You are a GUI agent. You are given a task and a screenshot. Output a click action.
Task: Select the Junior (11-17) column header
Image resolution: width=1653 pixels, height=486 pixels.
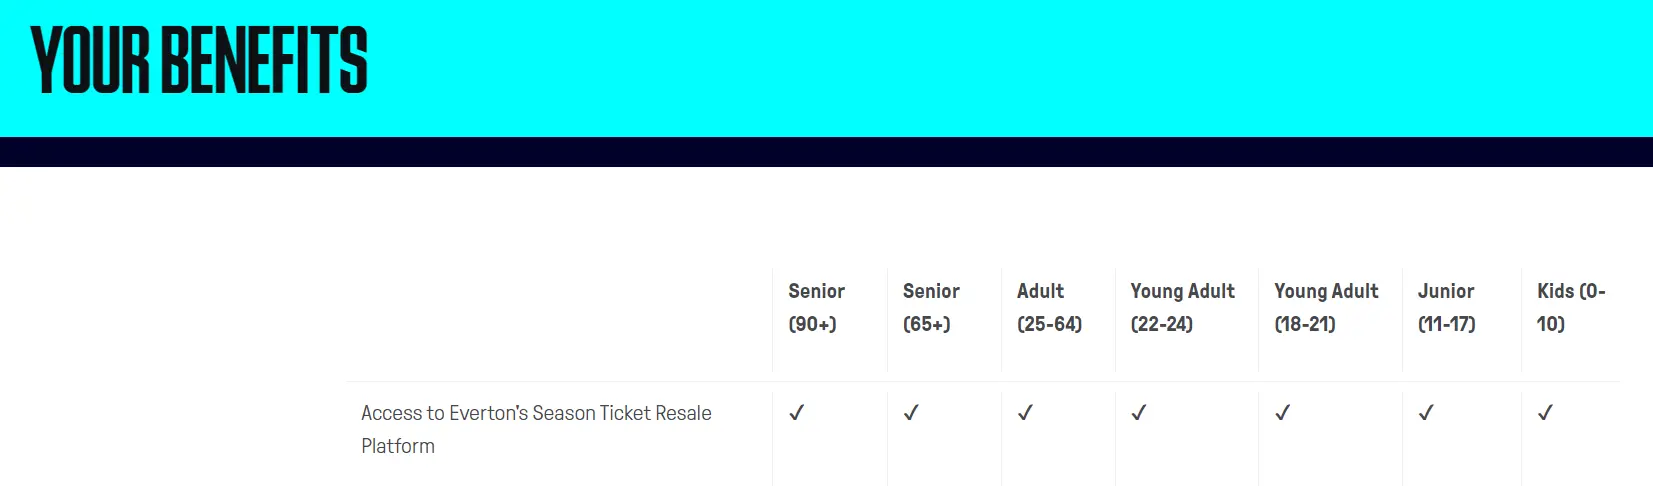coord(1446,307)
